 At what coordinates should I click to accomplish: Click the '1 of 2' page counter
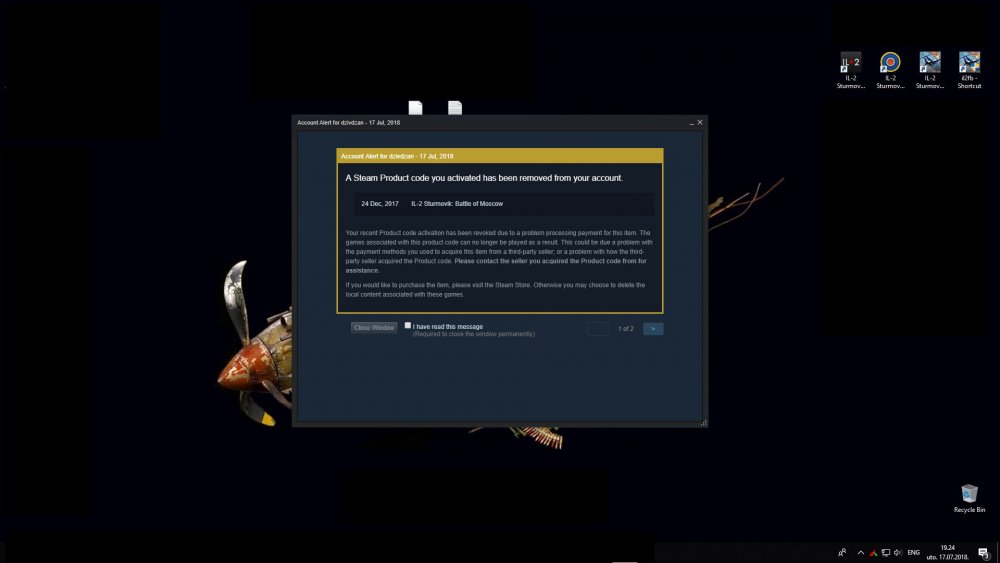626,329
